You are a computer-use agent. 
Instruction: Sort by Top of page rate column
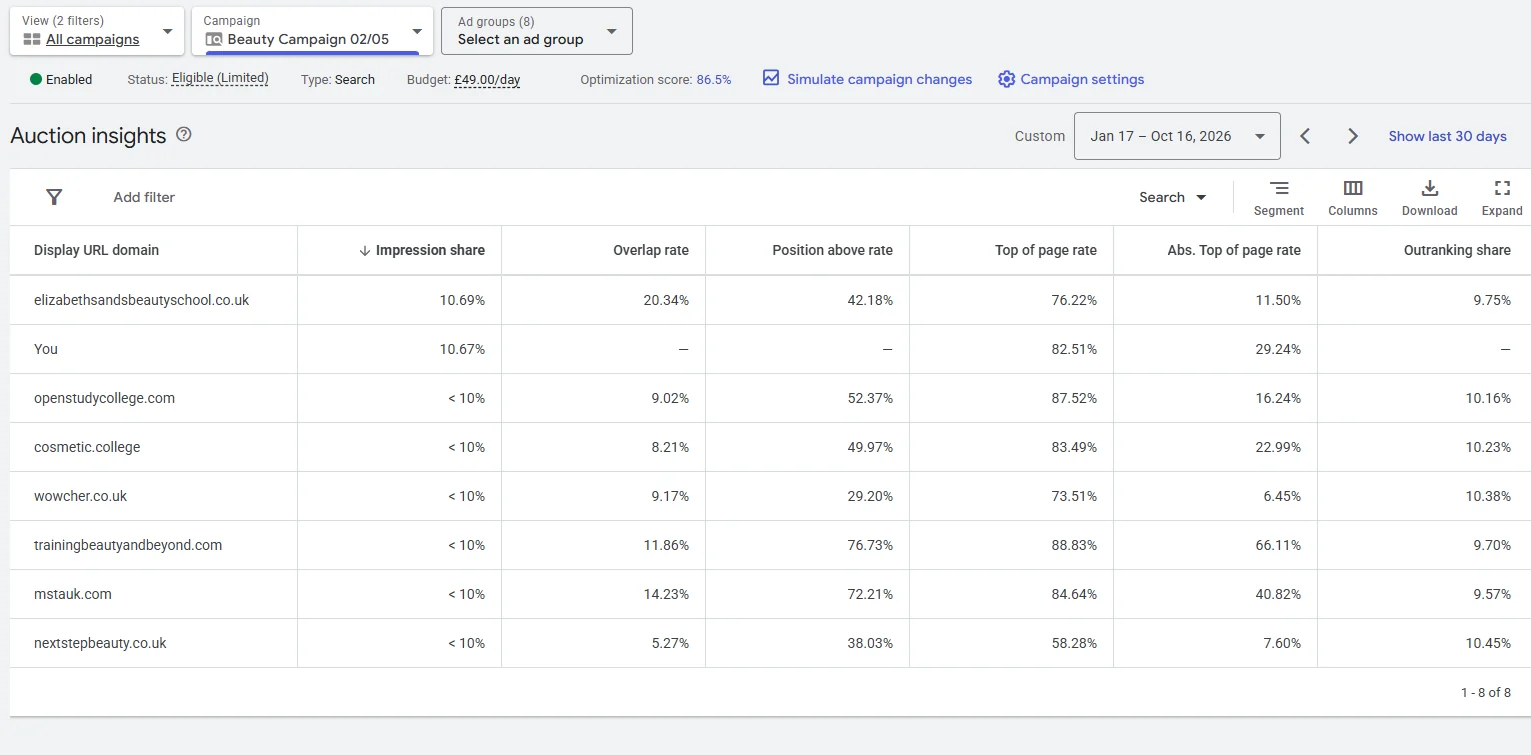1046,250
